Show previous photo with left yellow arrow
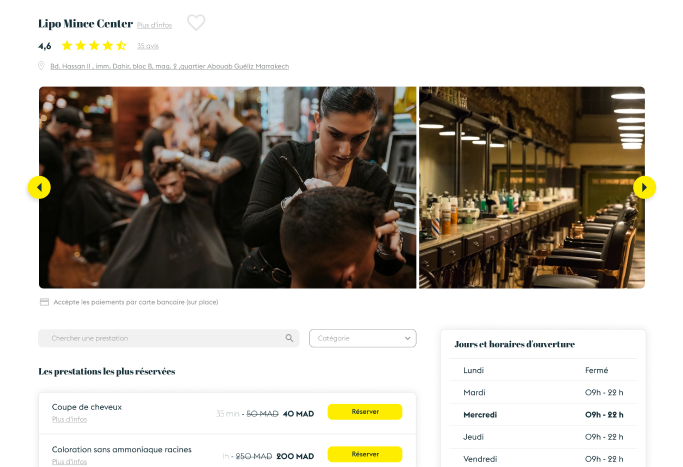 pos(39,187)
